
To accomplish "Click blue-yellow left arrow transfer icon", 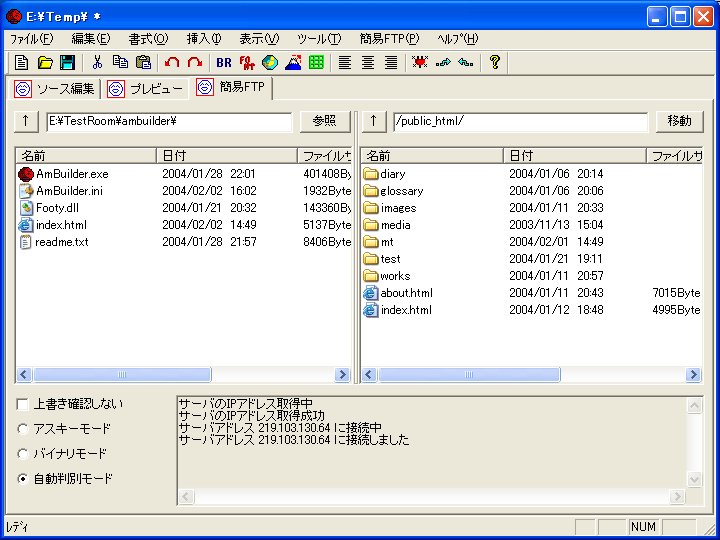I will [466, 62].
